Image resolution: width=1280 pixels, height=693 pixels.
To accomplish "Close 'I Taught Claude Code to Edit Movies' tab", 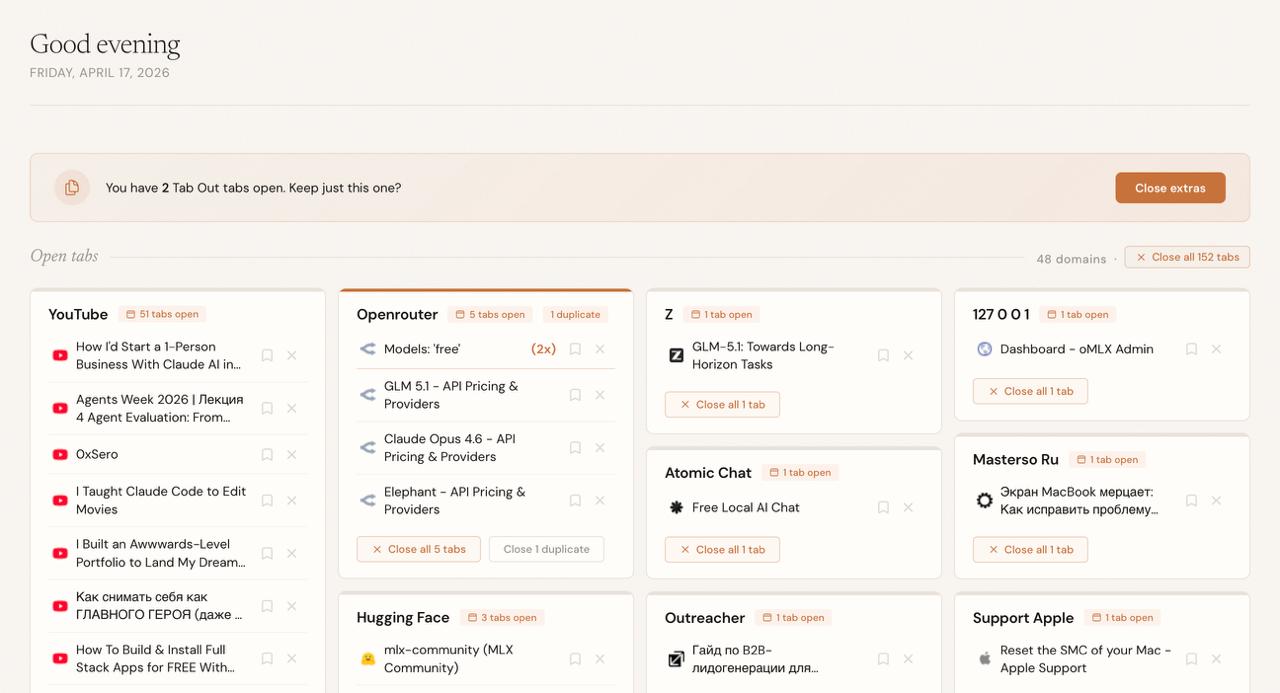I will point(292,500).
